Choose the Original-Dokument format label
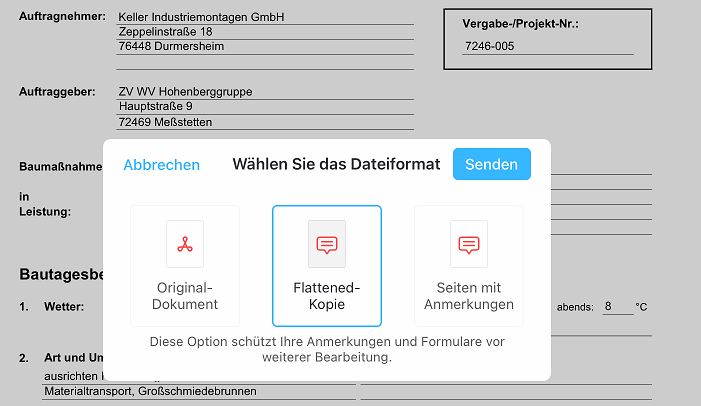The width and height of the screenshot is (701, 406). pyautogui.click(x=184, y=296)
